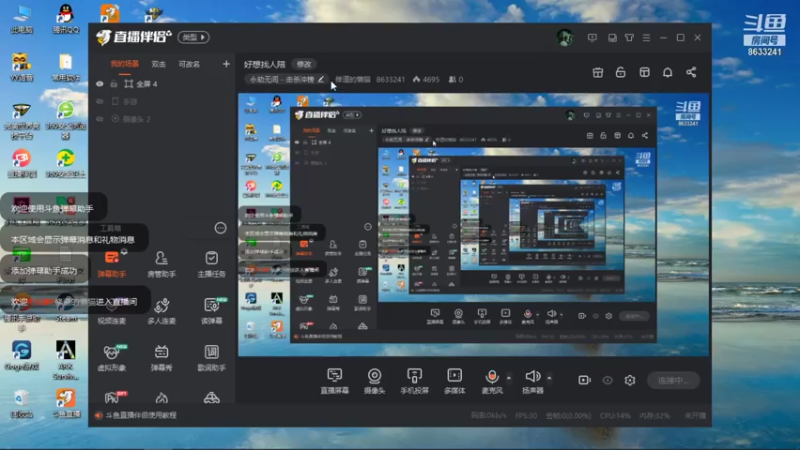Open the 弹幕助手 barrage assistant tool
The width and height of the screenshot is (800, 450).
112,264
